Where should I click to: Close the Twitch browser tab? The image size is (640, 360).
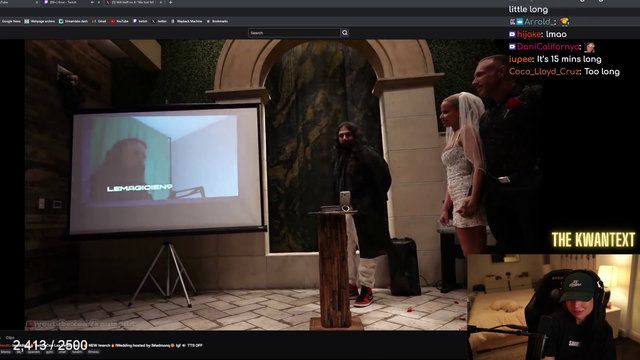pos(99,2)
